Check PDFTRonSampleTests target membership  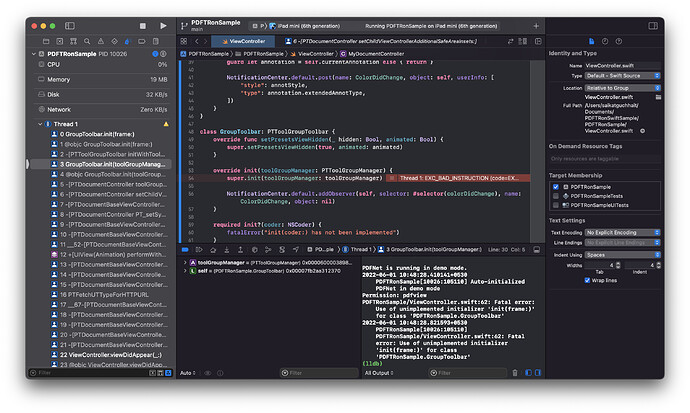556,196
